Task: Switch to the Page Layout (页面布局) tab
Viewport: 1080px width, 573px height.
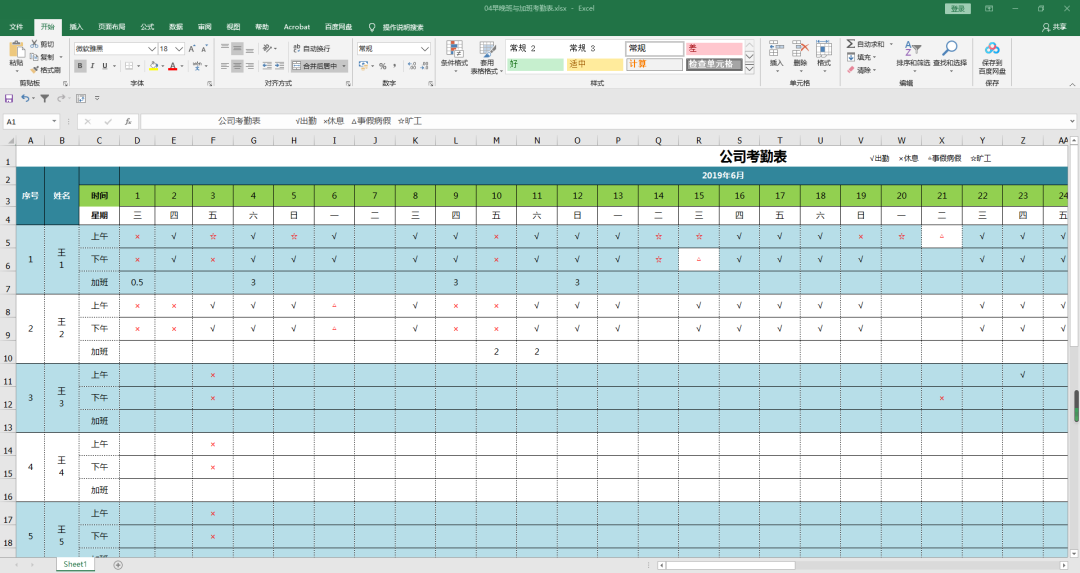Action: pos(112,27)
